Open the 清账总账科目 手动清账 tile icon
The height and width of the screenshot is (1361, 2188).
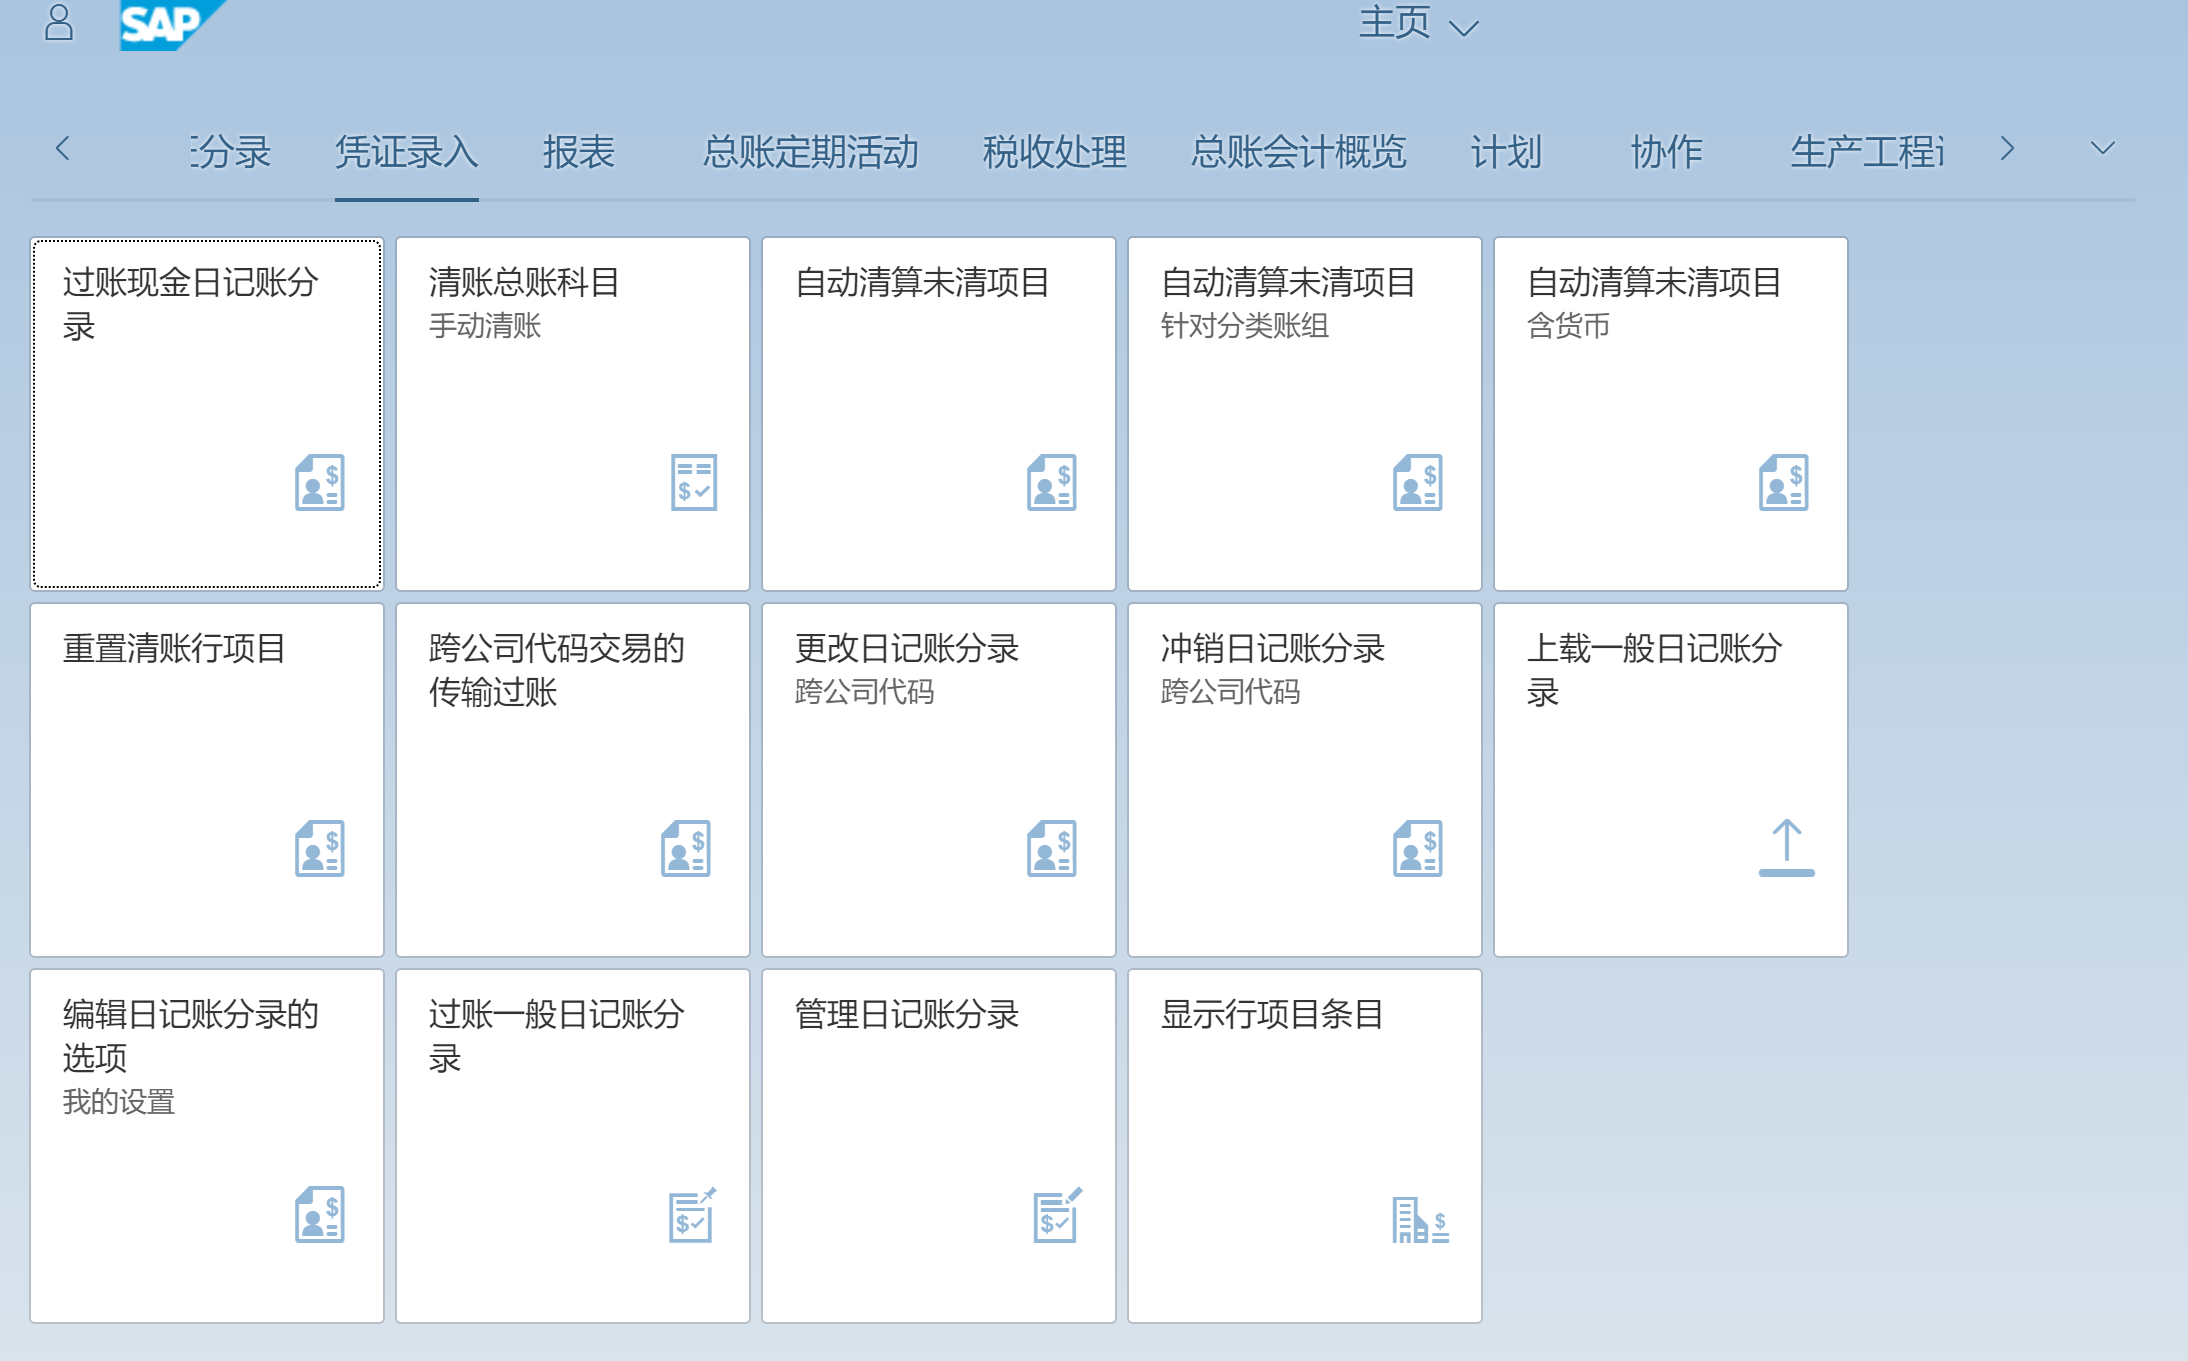point(692,484)
